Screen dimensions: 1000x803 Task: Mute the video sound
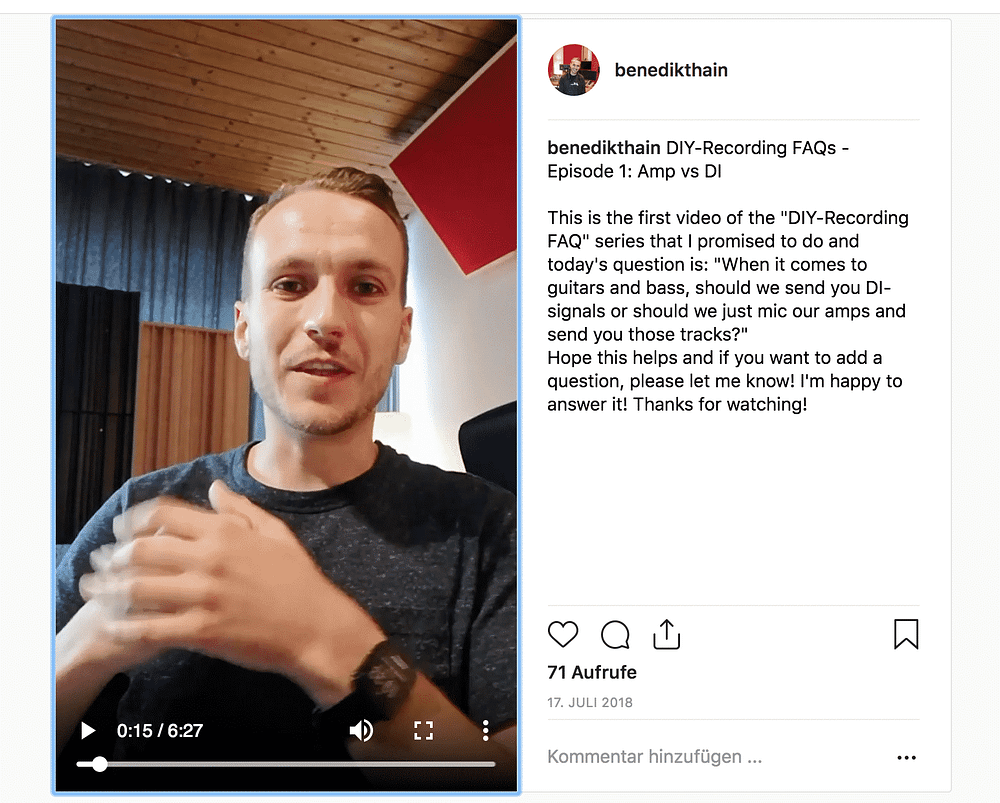[362, 730]
